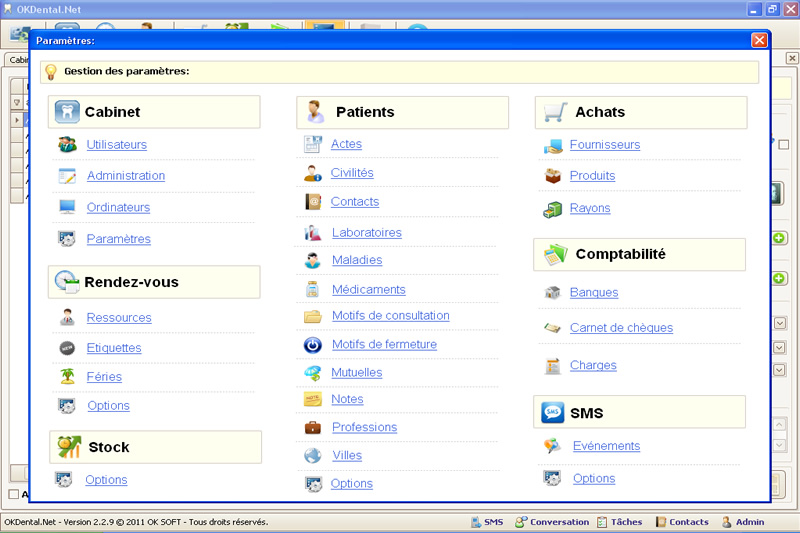This screenshot has width=800, height=533.
Task: Open the Villes link
Action: [x=347, y=455]
